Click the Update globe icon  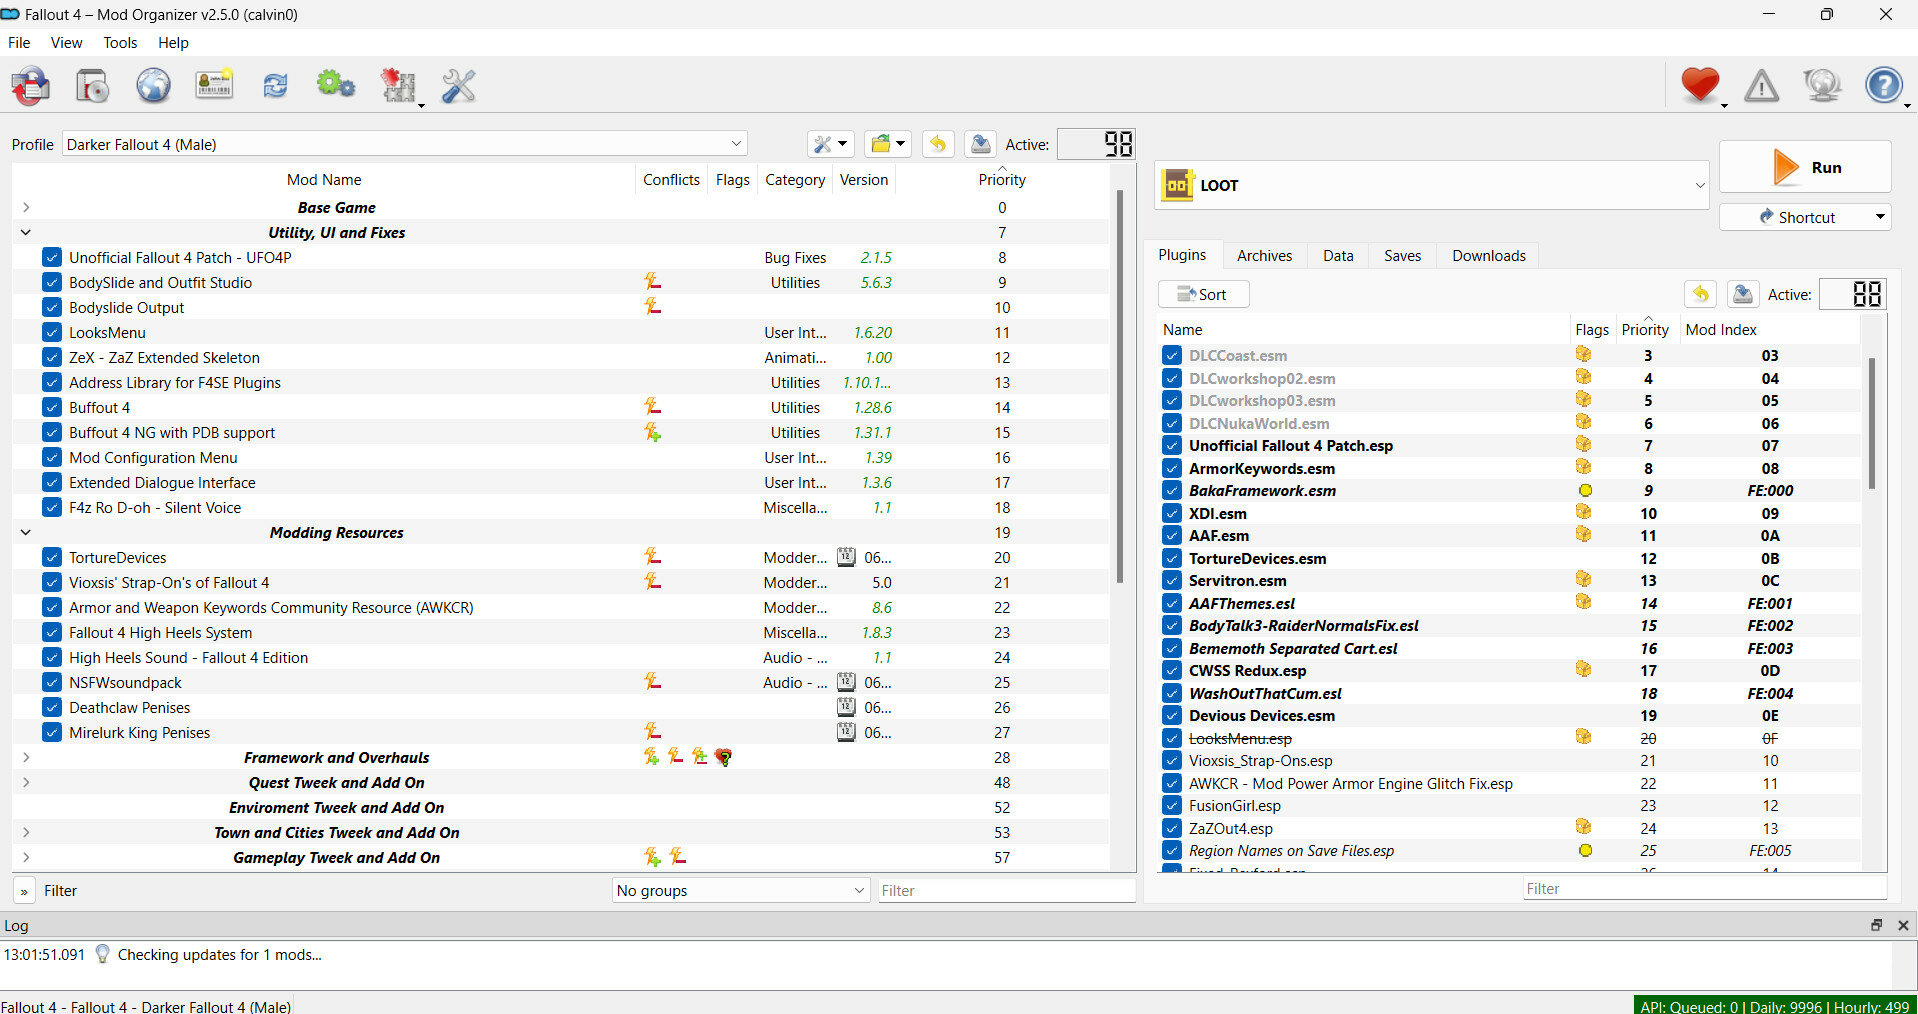(x=1822, y=86)
